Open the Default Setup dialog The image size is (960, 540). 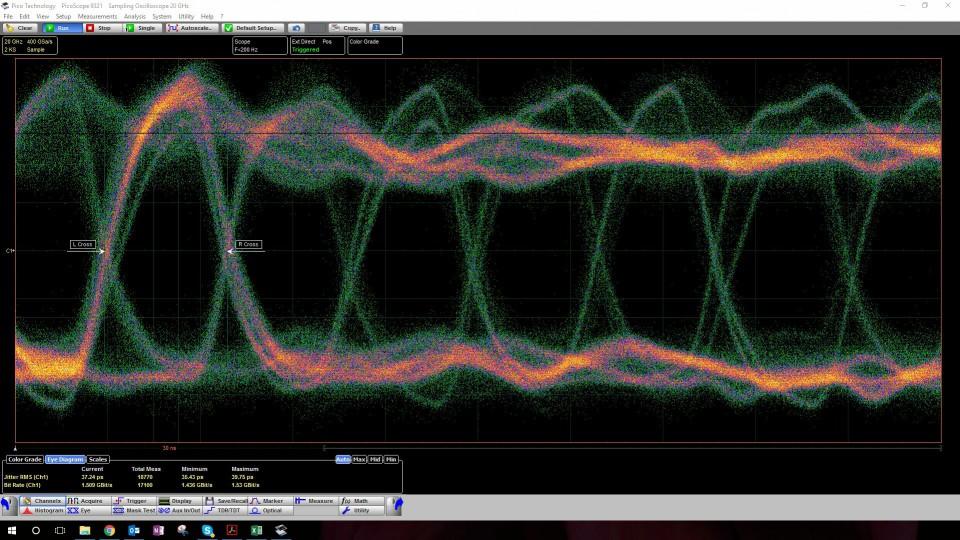[254, 28]
